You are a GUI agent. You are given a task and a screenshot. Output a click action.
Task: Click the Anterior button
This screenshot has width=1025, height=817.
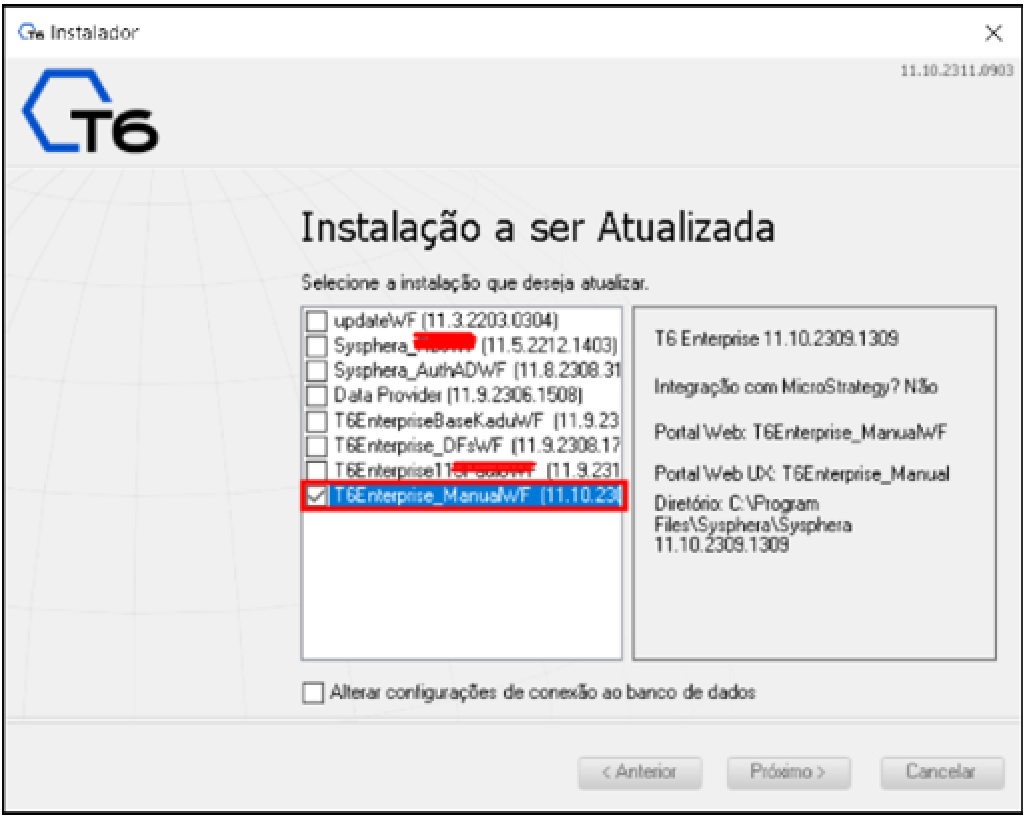coord(639,773)
